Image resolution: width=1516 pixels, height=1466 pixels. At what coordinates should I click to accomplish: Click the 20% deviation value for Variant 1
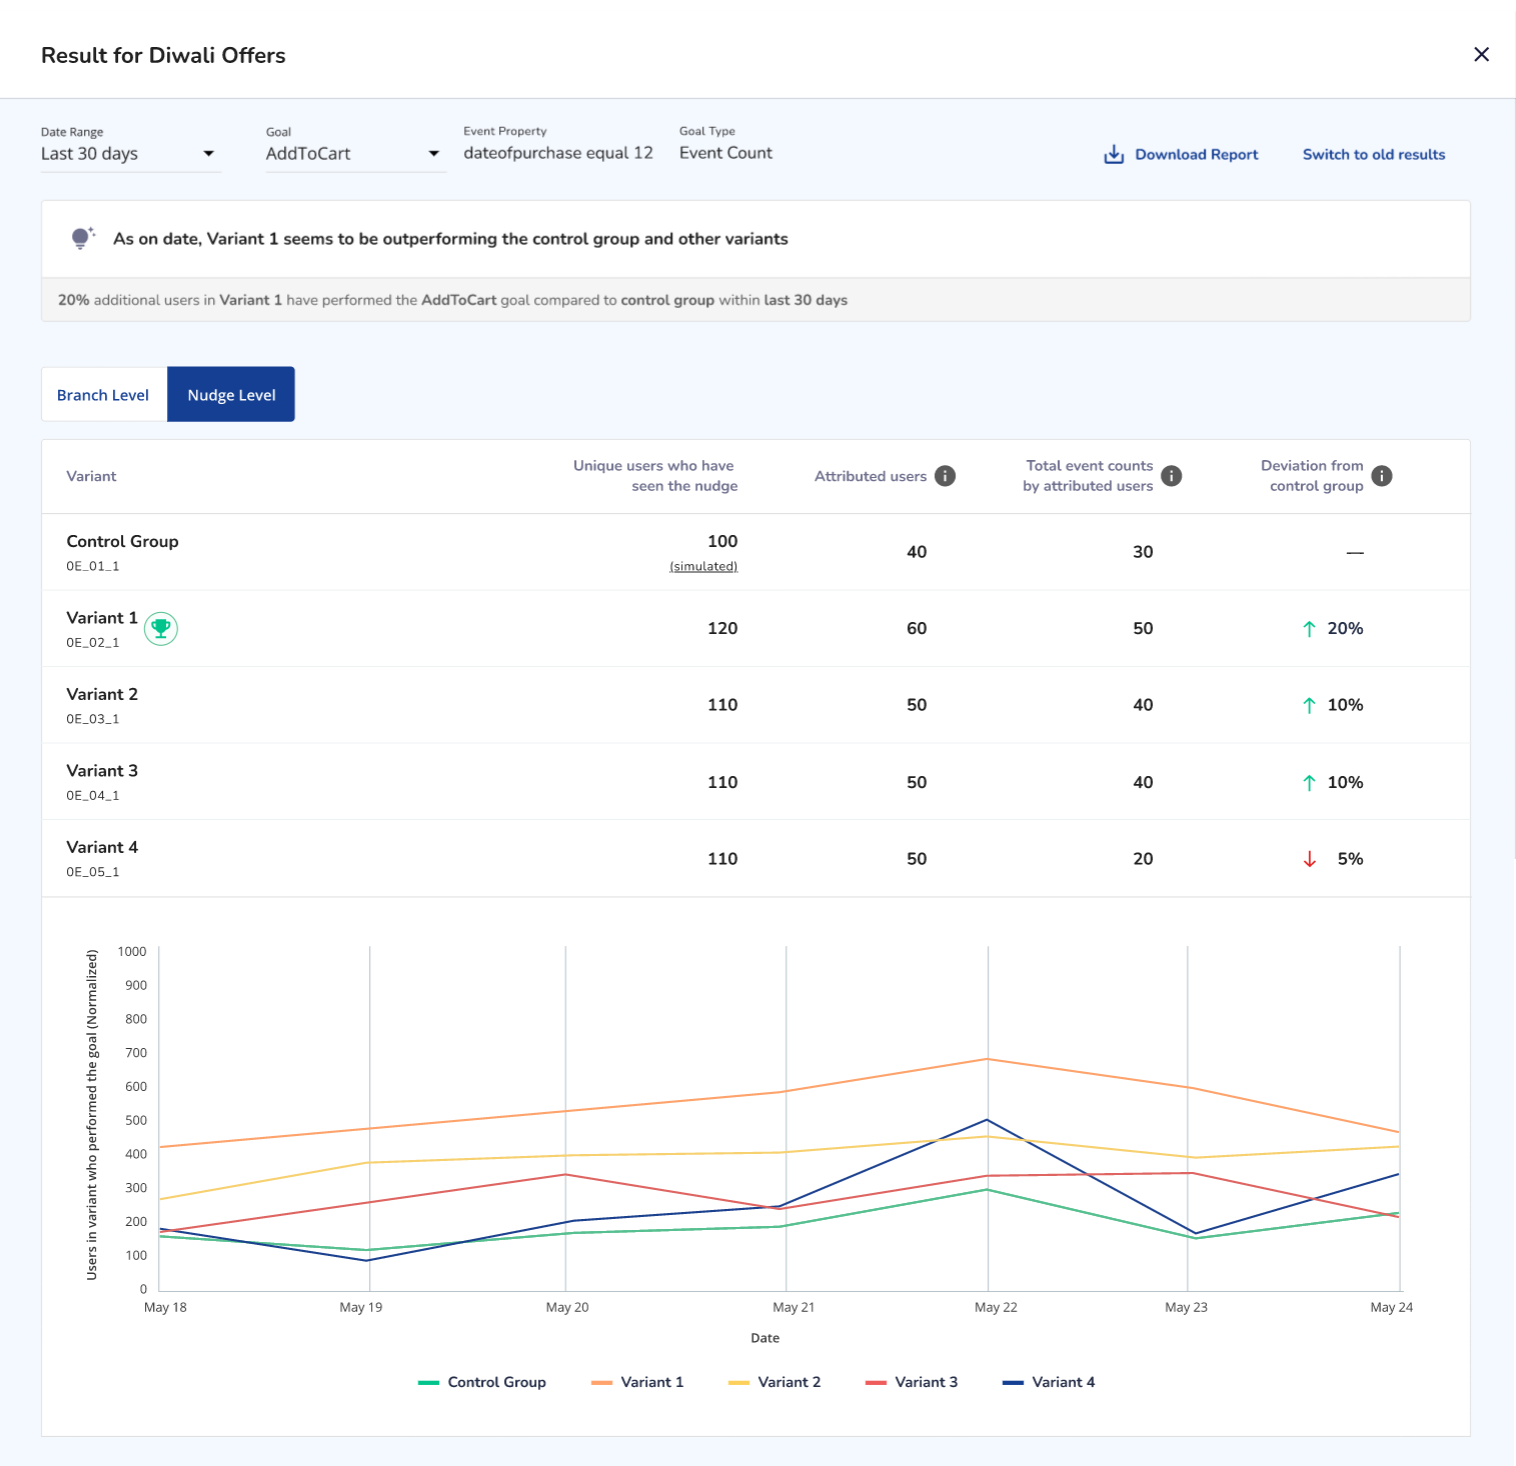coord(1345,628)
